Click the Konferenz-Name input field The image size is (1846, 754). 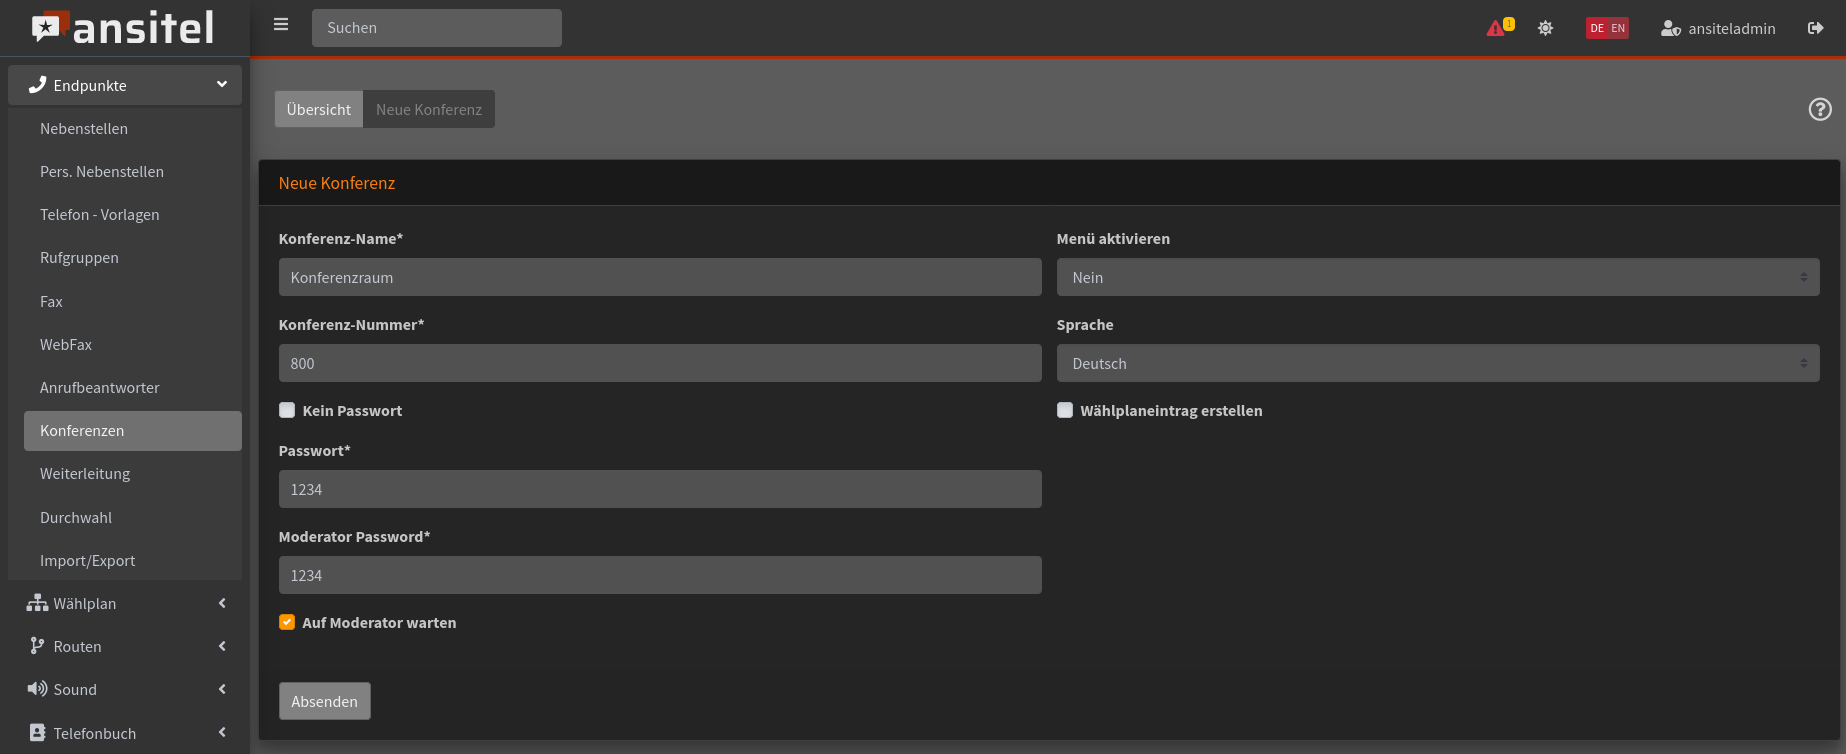[659, 277]
